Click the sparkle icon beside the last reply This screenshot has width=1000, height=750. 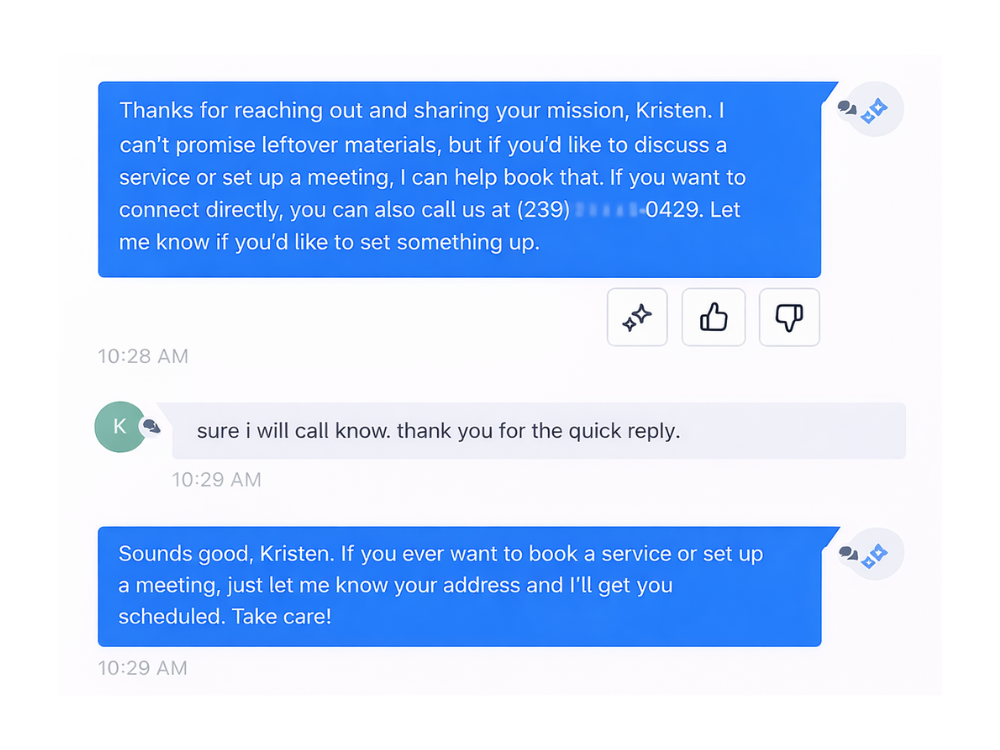(x=875, y=556)
